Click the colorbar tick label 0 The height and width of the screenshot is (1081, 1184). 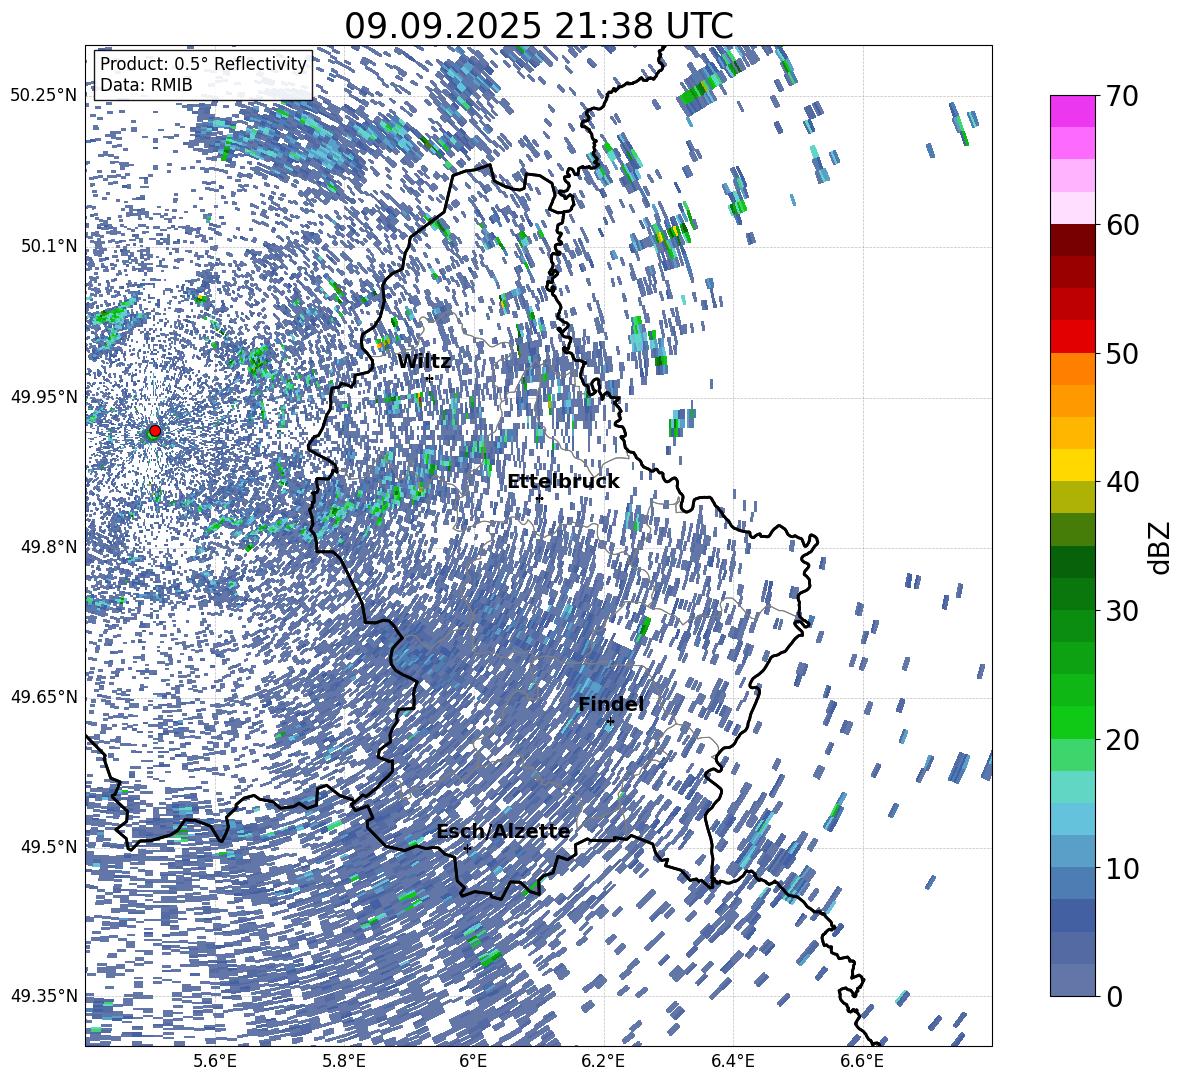pyautogui.click(x=1114, y=996)
